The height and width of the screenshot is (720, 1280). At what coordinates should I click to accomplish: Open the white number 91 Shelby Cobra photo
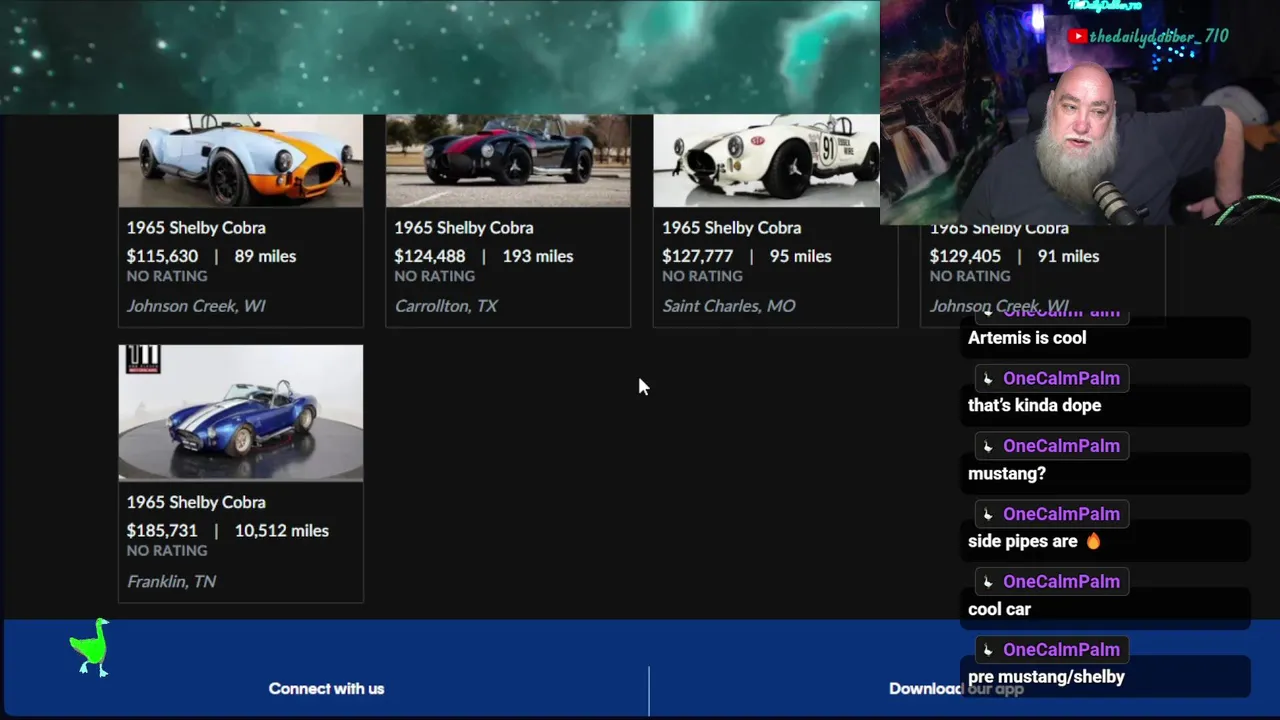point(766,160)
